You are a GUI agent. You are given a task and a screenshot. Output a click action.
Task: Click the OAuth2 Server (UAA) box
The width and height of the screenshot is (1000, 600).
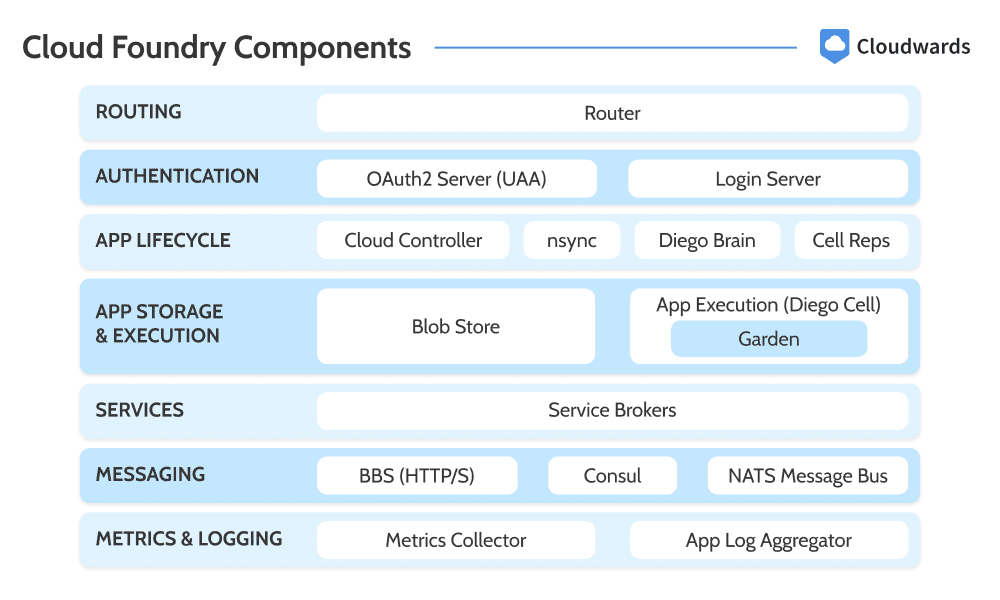click(457, 179)
